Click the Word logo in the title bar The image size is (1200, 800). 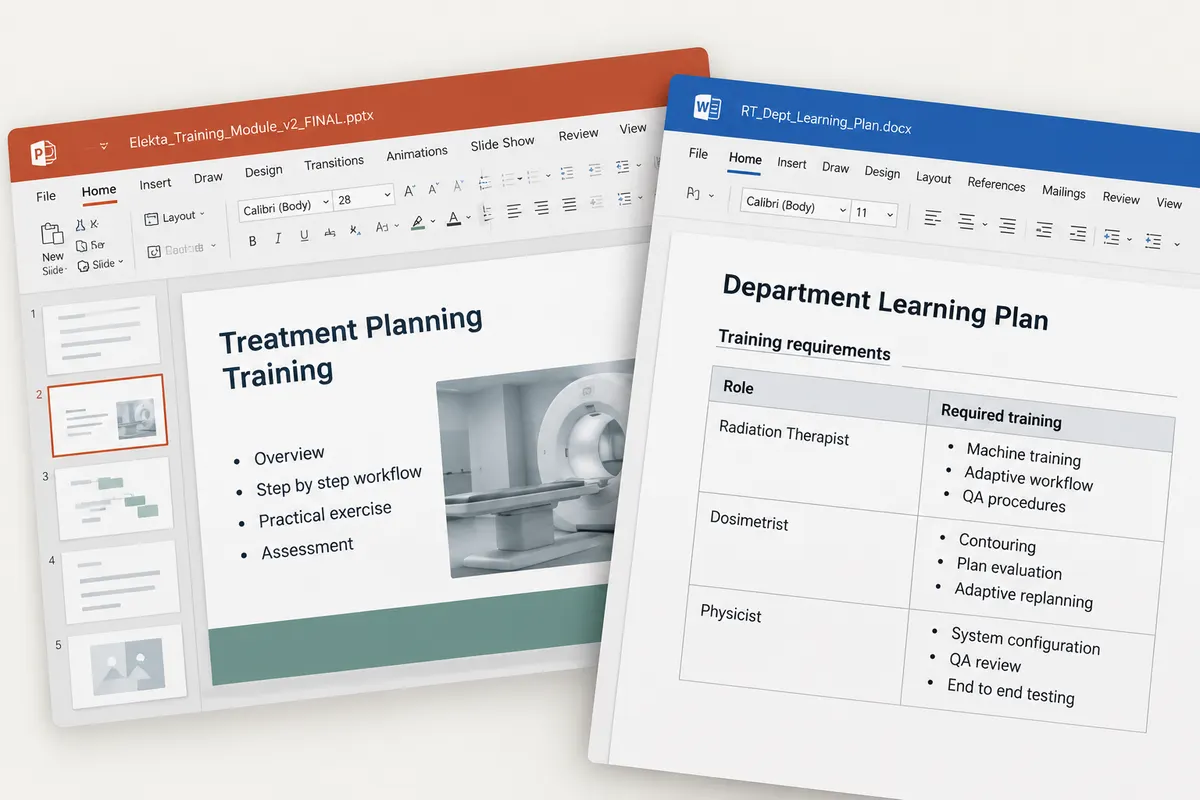(x=708, y=107)
